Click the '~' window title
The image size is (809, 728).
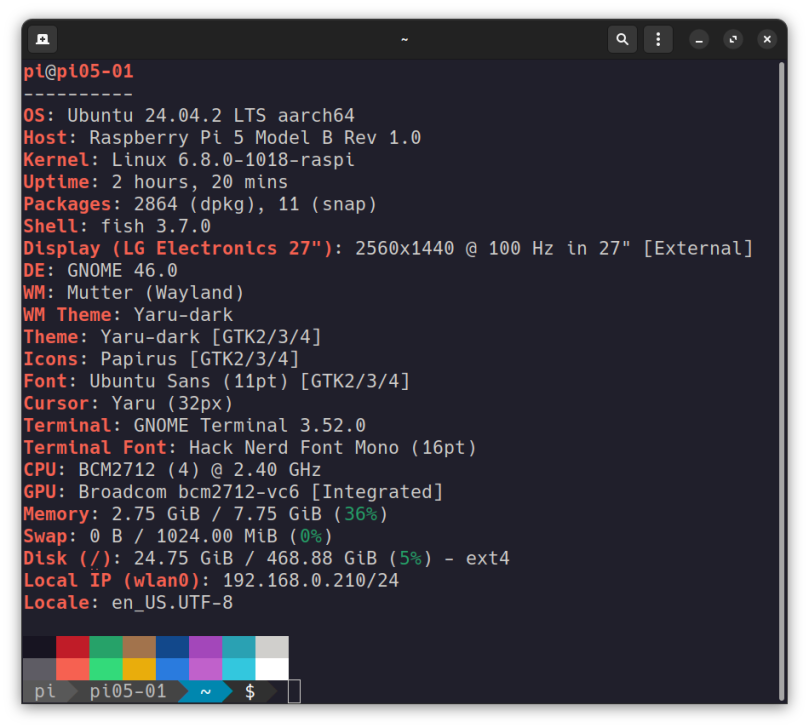tap(404, 40)
